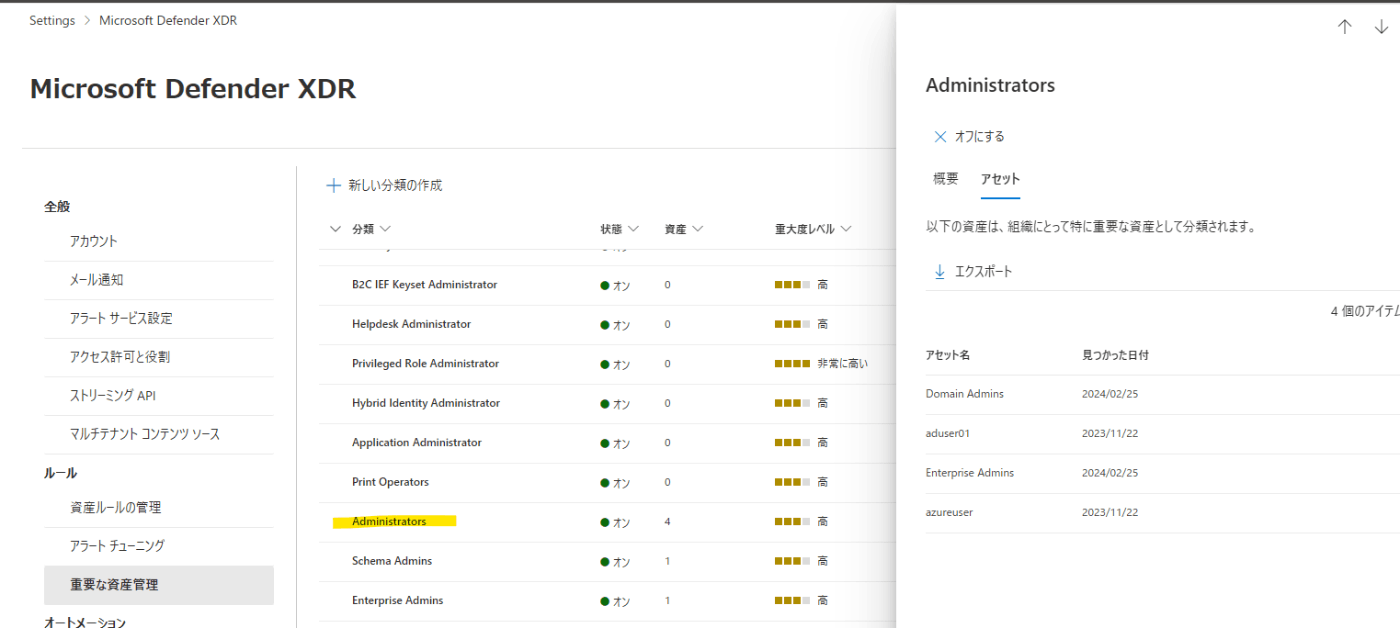Select Hybrid Identity Administrator row
The height and width of the screenshot is (628, 1400).
pyautogui.click(x=608, y=403)
